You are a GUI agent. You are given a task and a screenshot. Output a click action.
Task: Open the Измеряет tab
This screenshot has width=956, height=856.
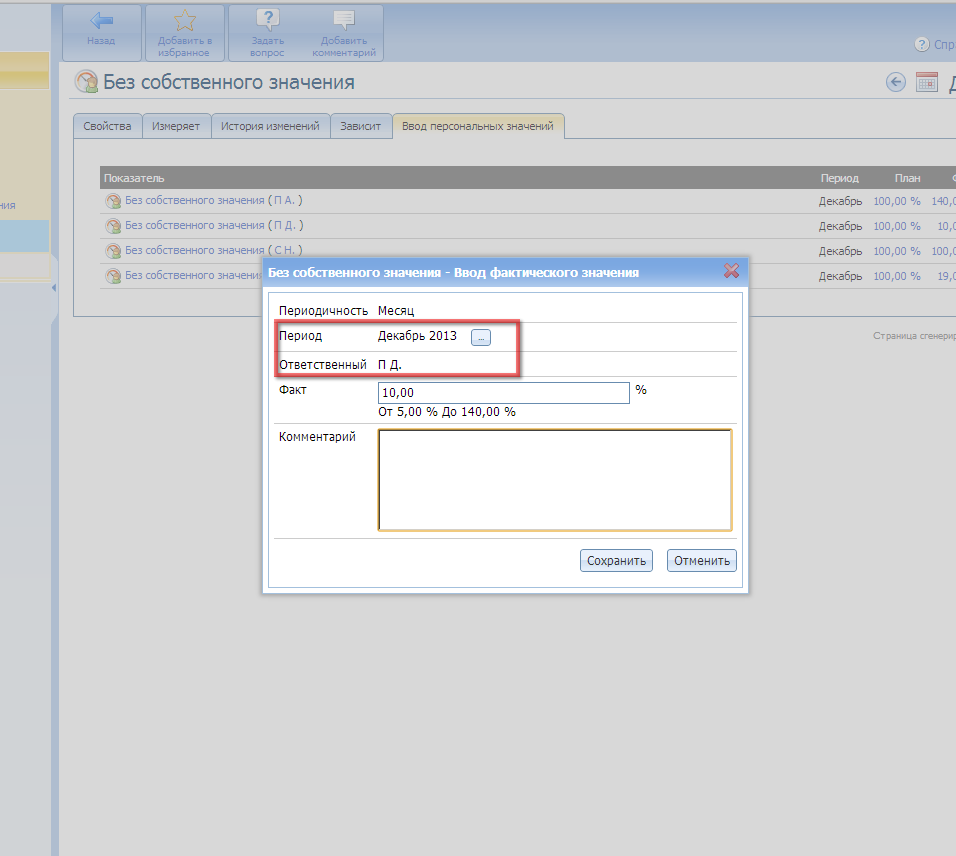(x=176, y=127)
